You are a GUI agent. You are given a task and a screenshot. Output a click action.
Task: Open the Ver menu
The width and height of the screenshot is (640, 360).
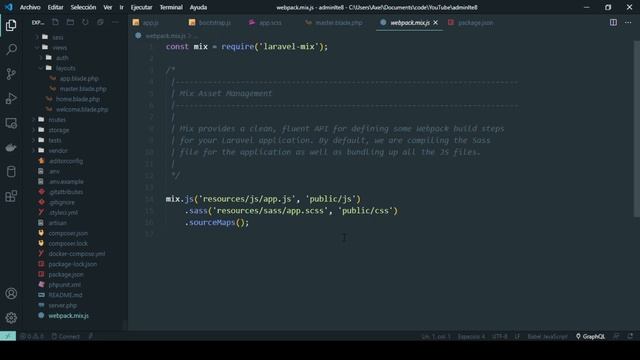[108, 7]
